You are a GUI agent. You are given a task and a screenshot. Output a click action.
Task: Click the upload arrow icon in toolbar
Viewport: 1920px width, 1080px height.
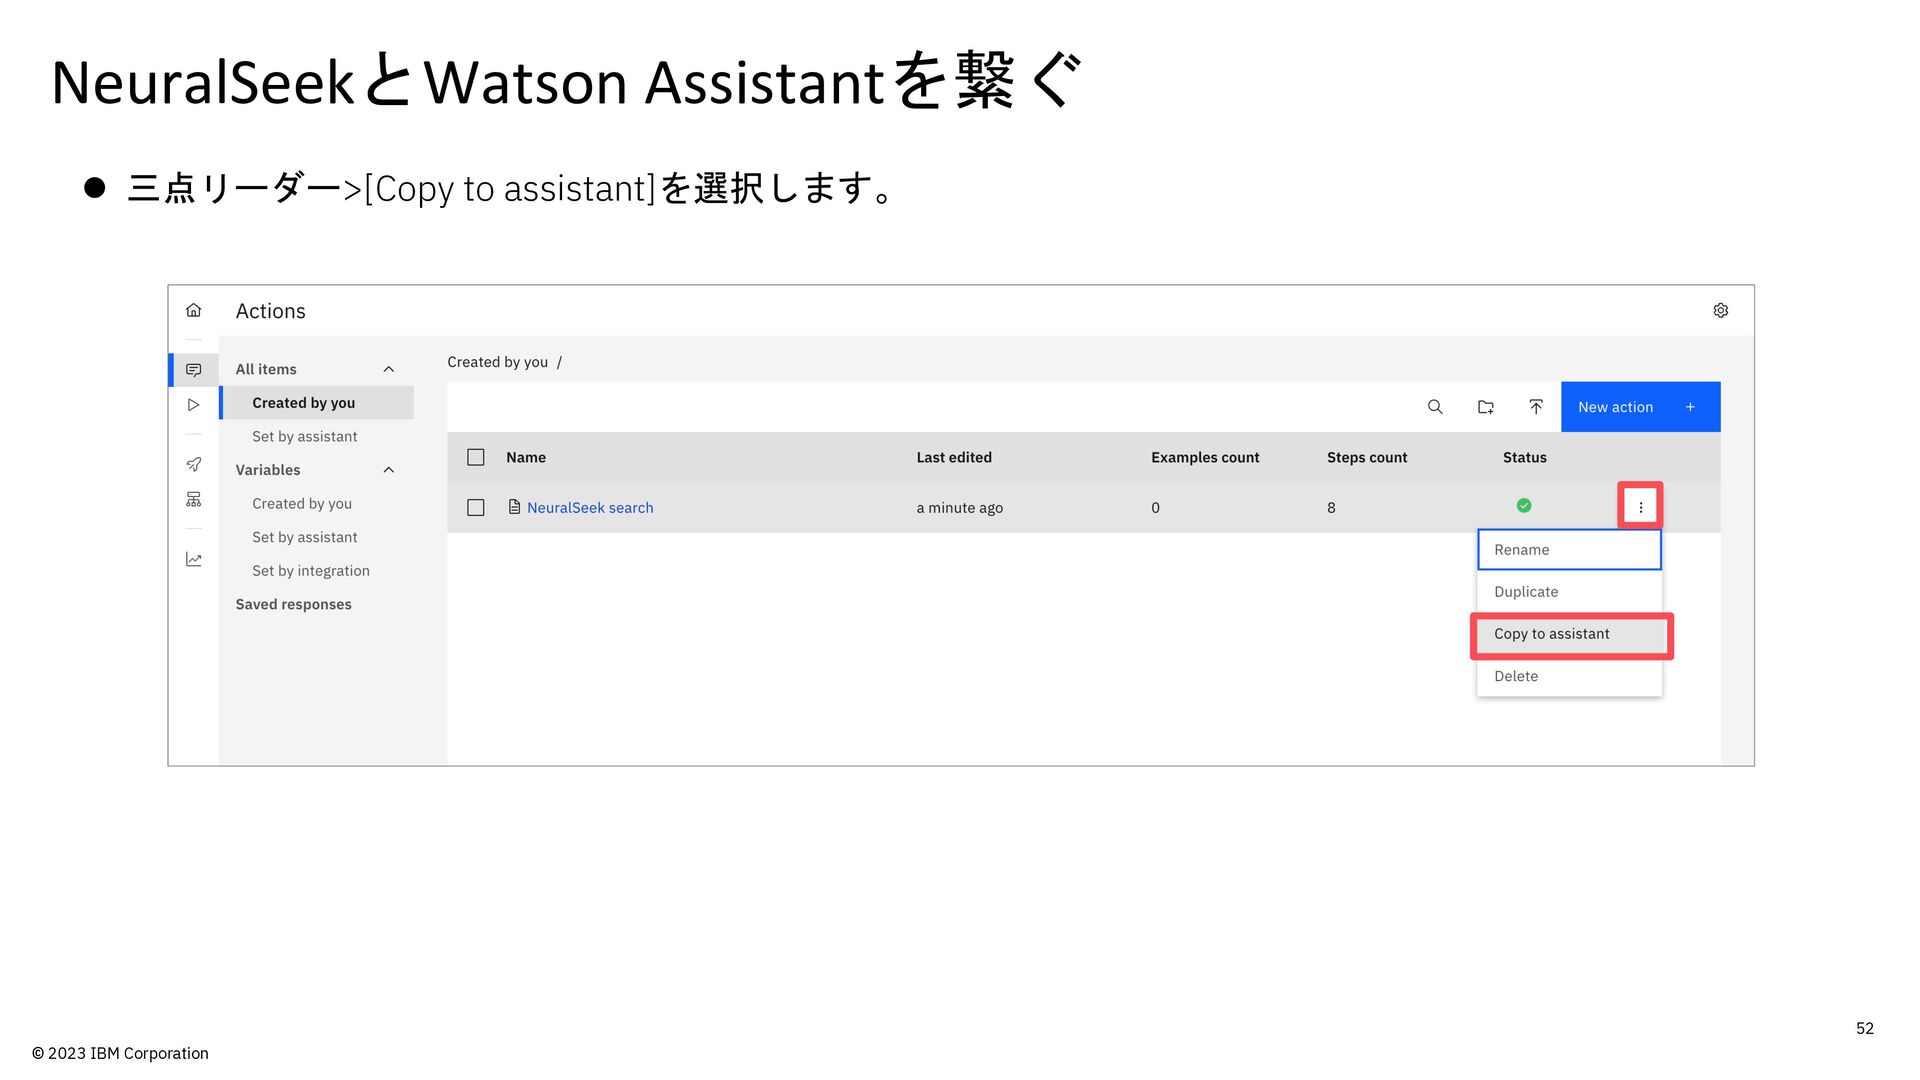click(x=1536, y=407)
